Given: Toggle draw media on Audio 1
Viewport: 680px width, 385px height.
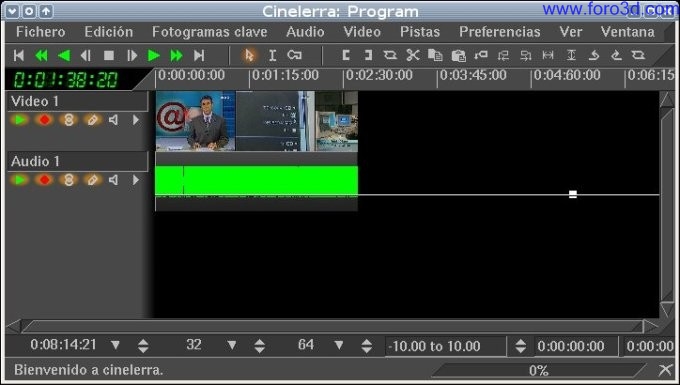Looking at the screenshot, I should tap(92, 179).
